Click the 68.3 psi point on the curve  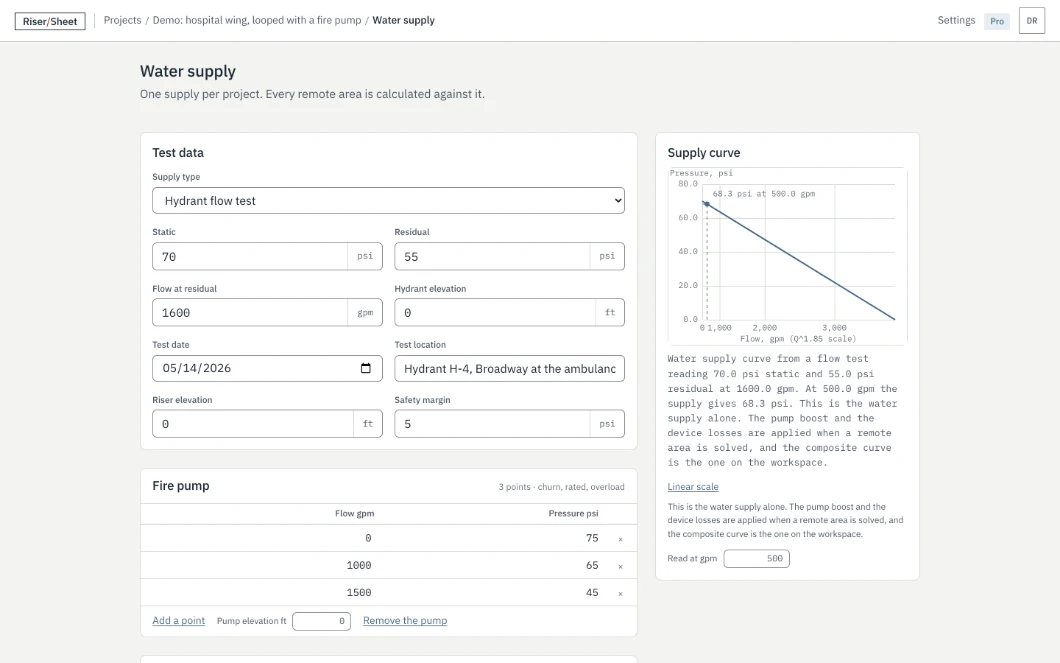707,204
